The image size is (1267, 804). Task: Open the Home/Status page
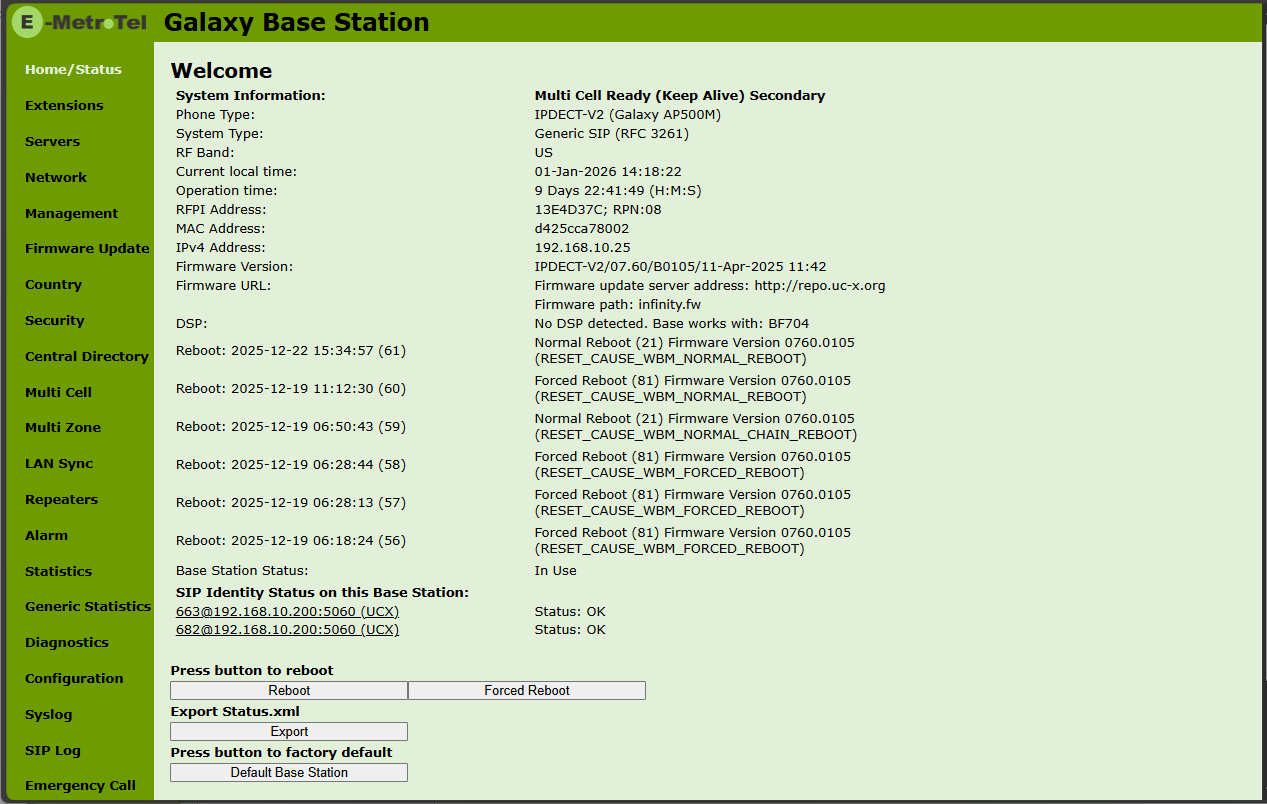click(x=73, y=70)
